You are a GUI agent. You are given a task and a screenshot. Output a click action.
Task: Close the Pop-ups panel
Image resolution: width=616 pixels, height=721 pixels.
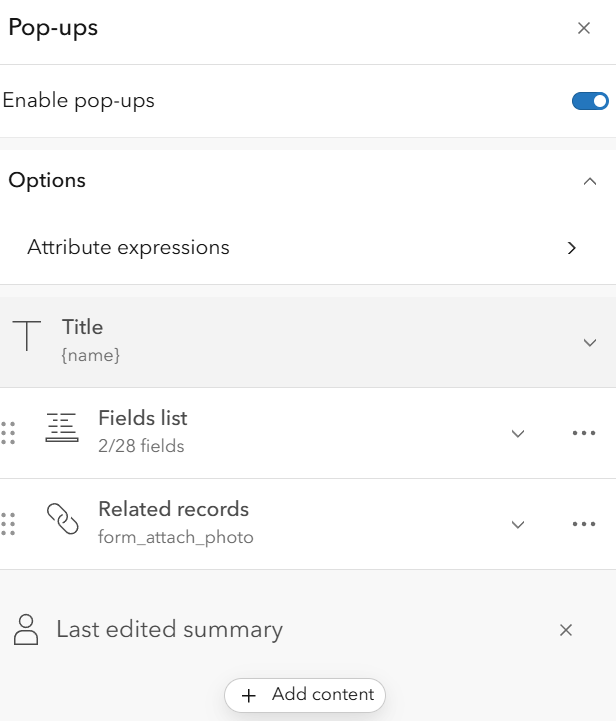[x=584, y=28]
